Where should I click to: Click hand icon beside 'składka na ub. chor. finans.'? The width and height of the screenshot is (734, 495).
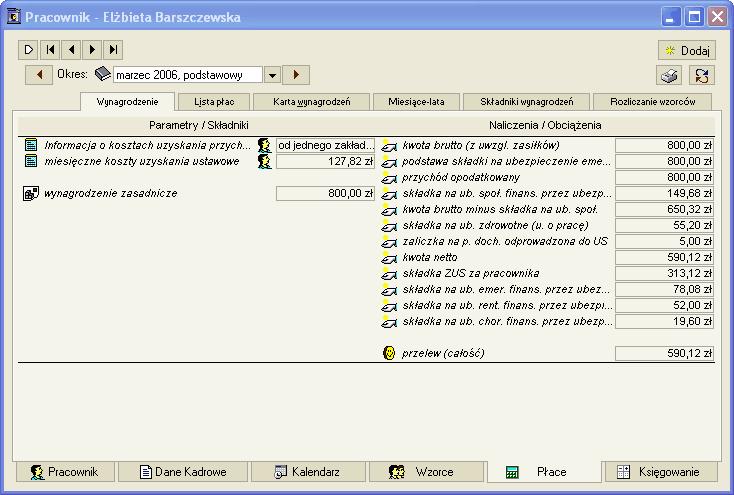coord(389,322)
